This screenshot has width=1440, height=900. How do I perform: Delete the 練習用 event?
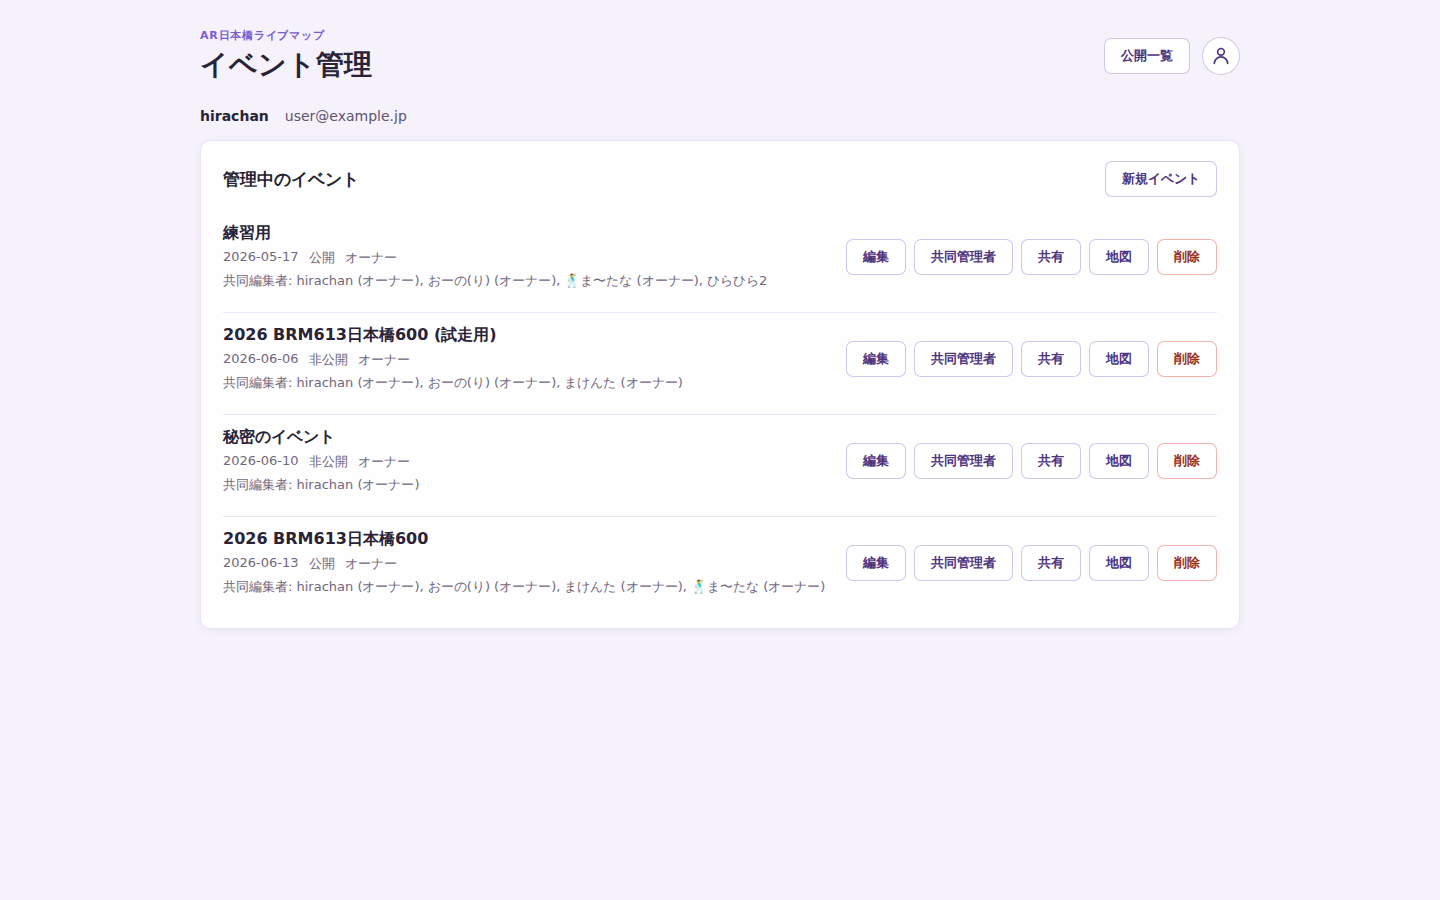(x=1186, y=257)
